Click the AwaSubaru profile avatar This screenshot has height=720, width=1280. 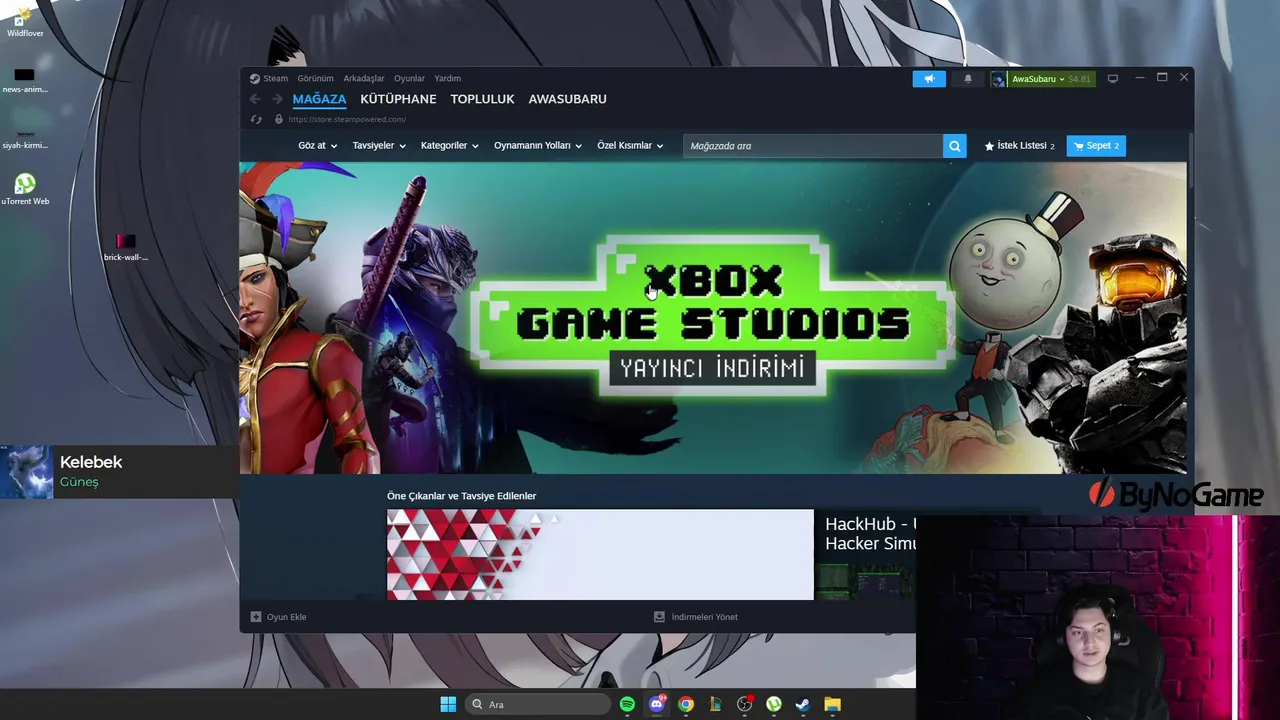click(998, 79)
